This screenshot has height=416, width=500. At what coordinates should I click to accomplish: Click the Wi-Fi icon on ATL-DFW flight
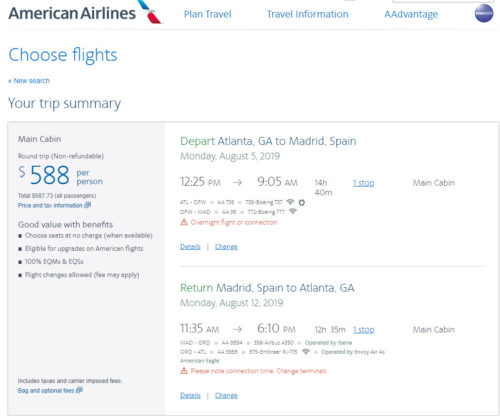[290, 202]
